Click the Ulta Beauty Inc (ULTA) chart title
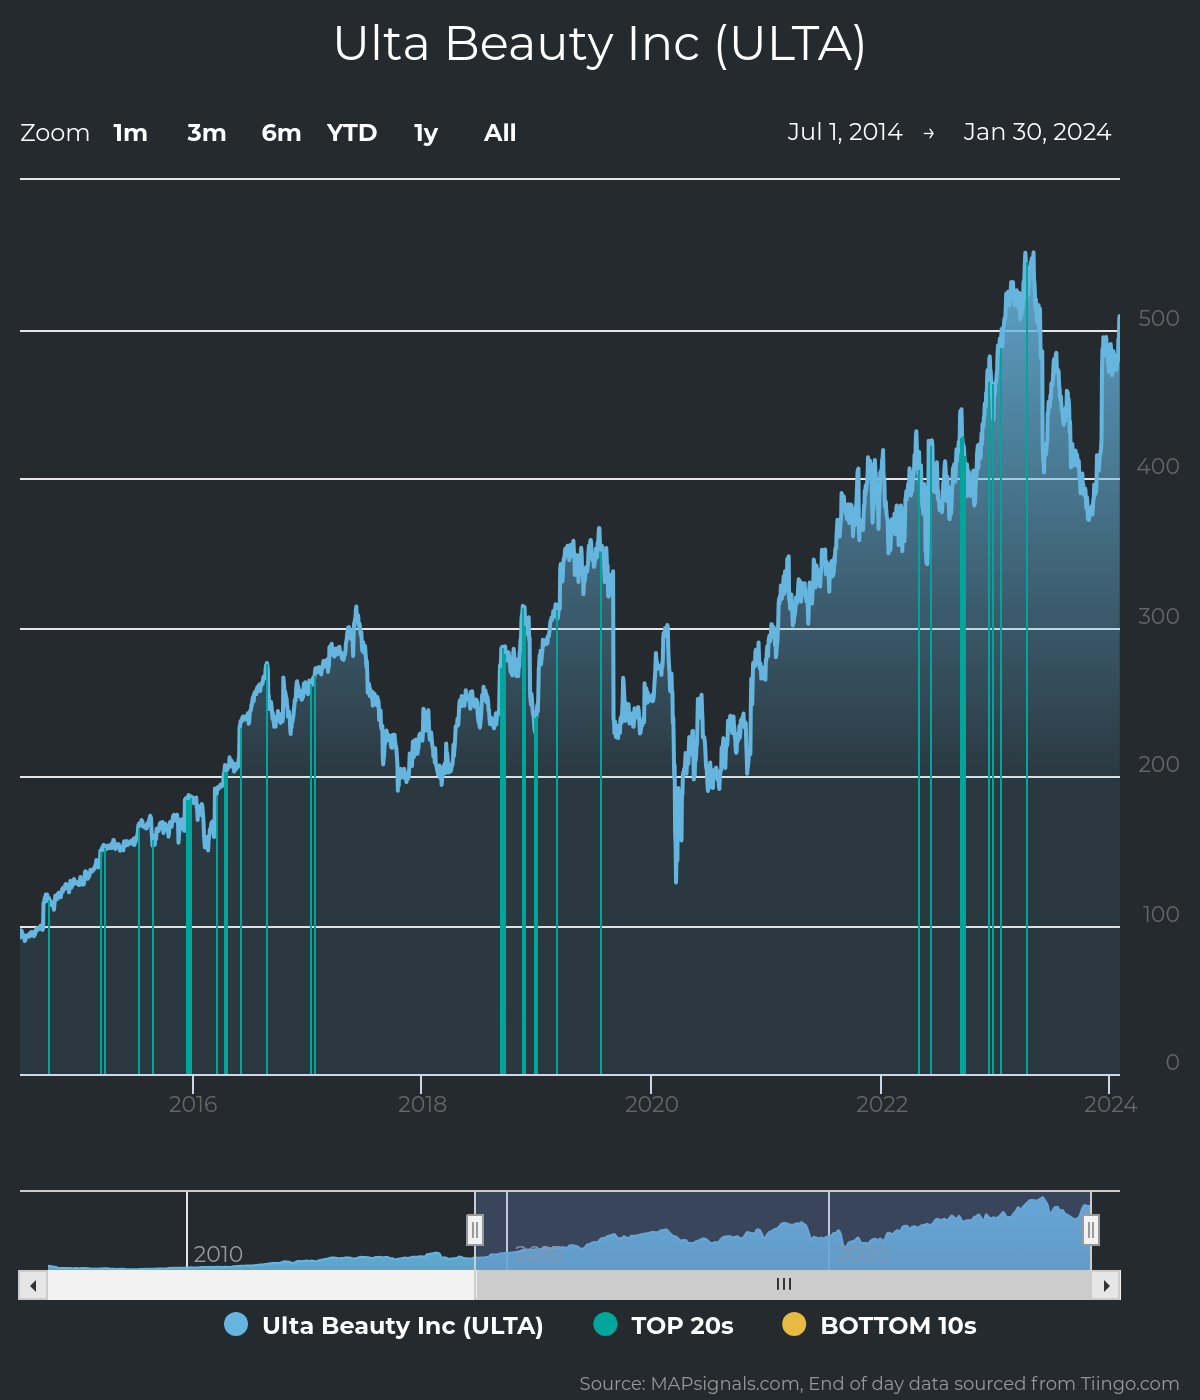Screen dimensions: 1200x1400 click(600, 44)
